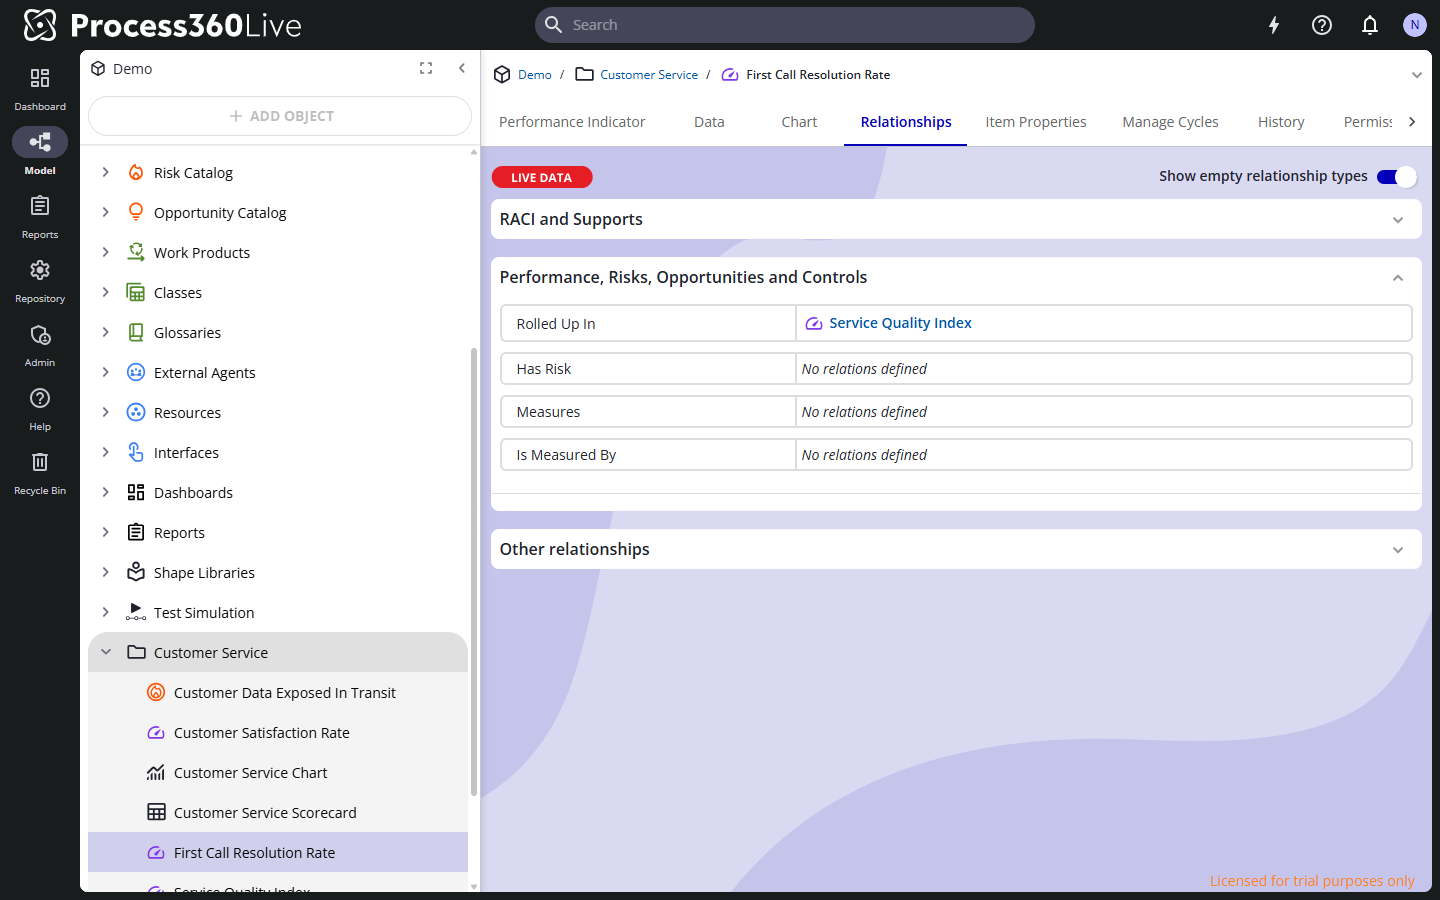
Task: Click the Opportunity Catalog lightbulb icon
Action: [136, 212]
